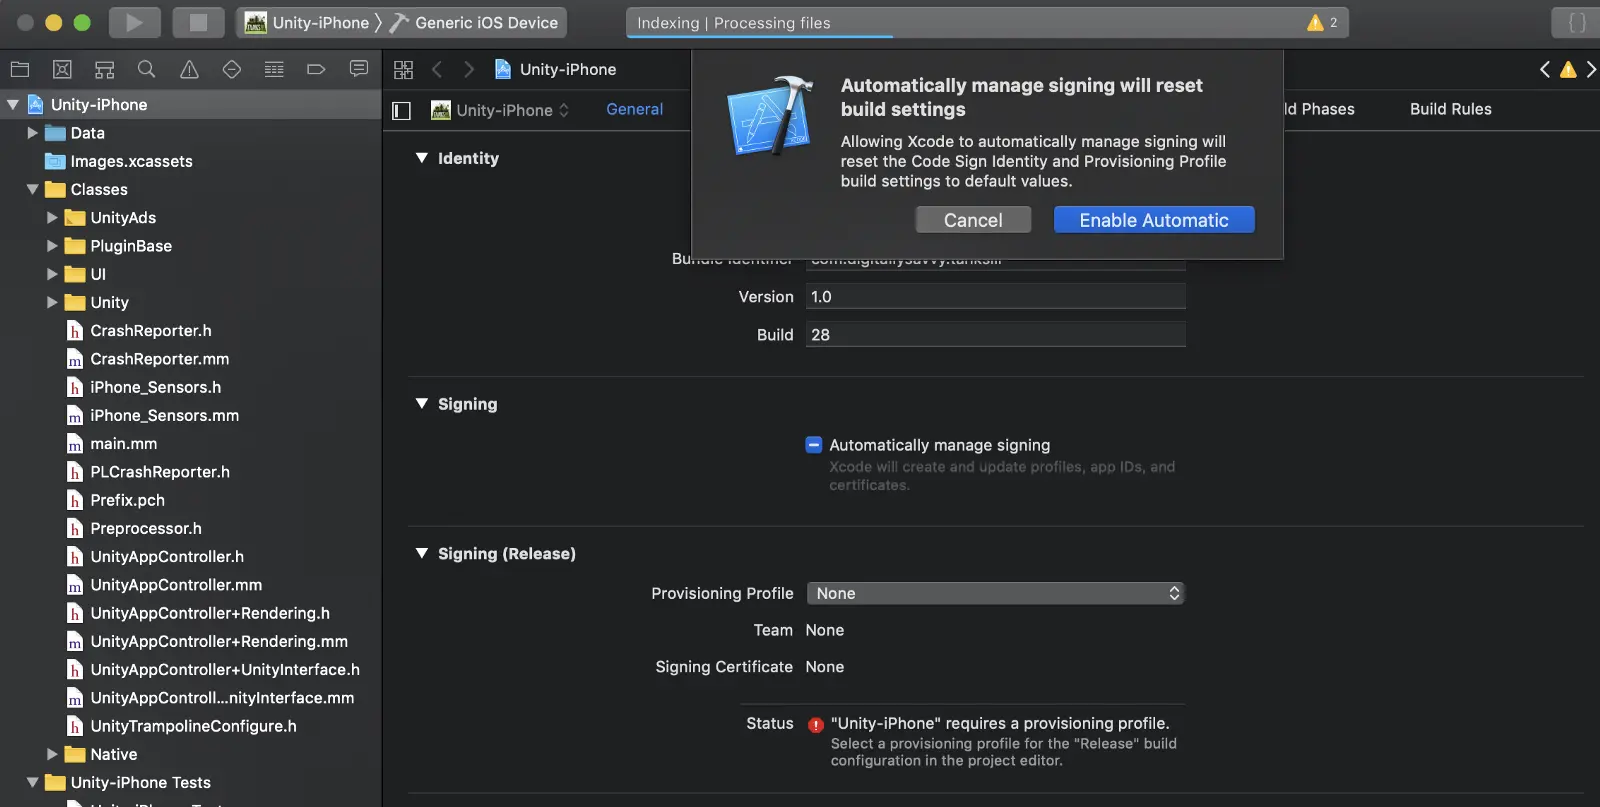Click the Enable Automatic button
Viewport: 1600px width, 807px height.
coord(1154,220)
